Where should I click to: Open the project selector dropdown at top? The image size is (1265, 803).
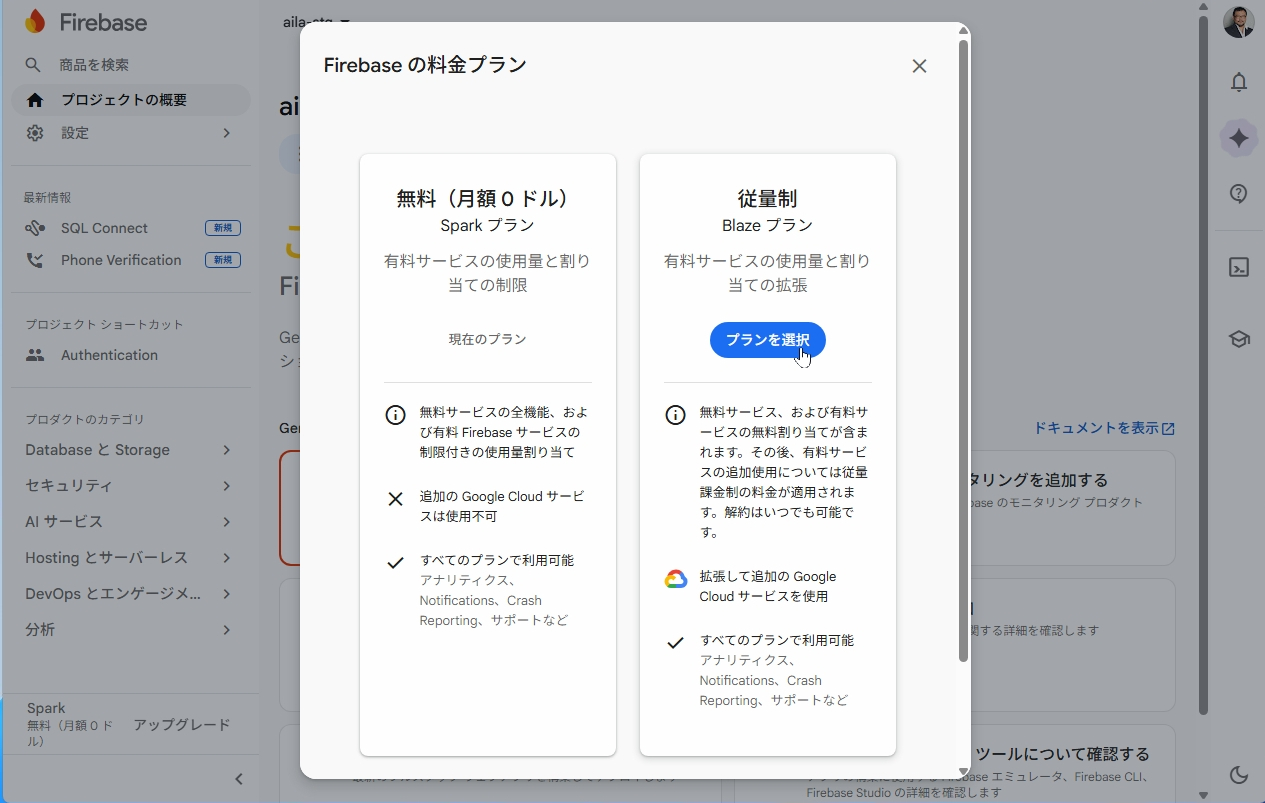pos(316,20)
